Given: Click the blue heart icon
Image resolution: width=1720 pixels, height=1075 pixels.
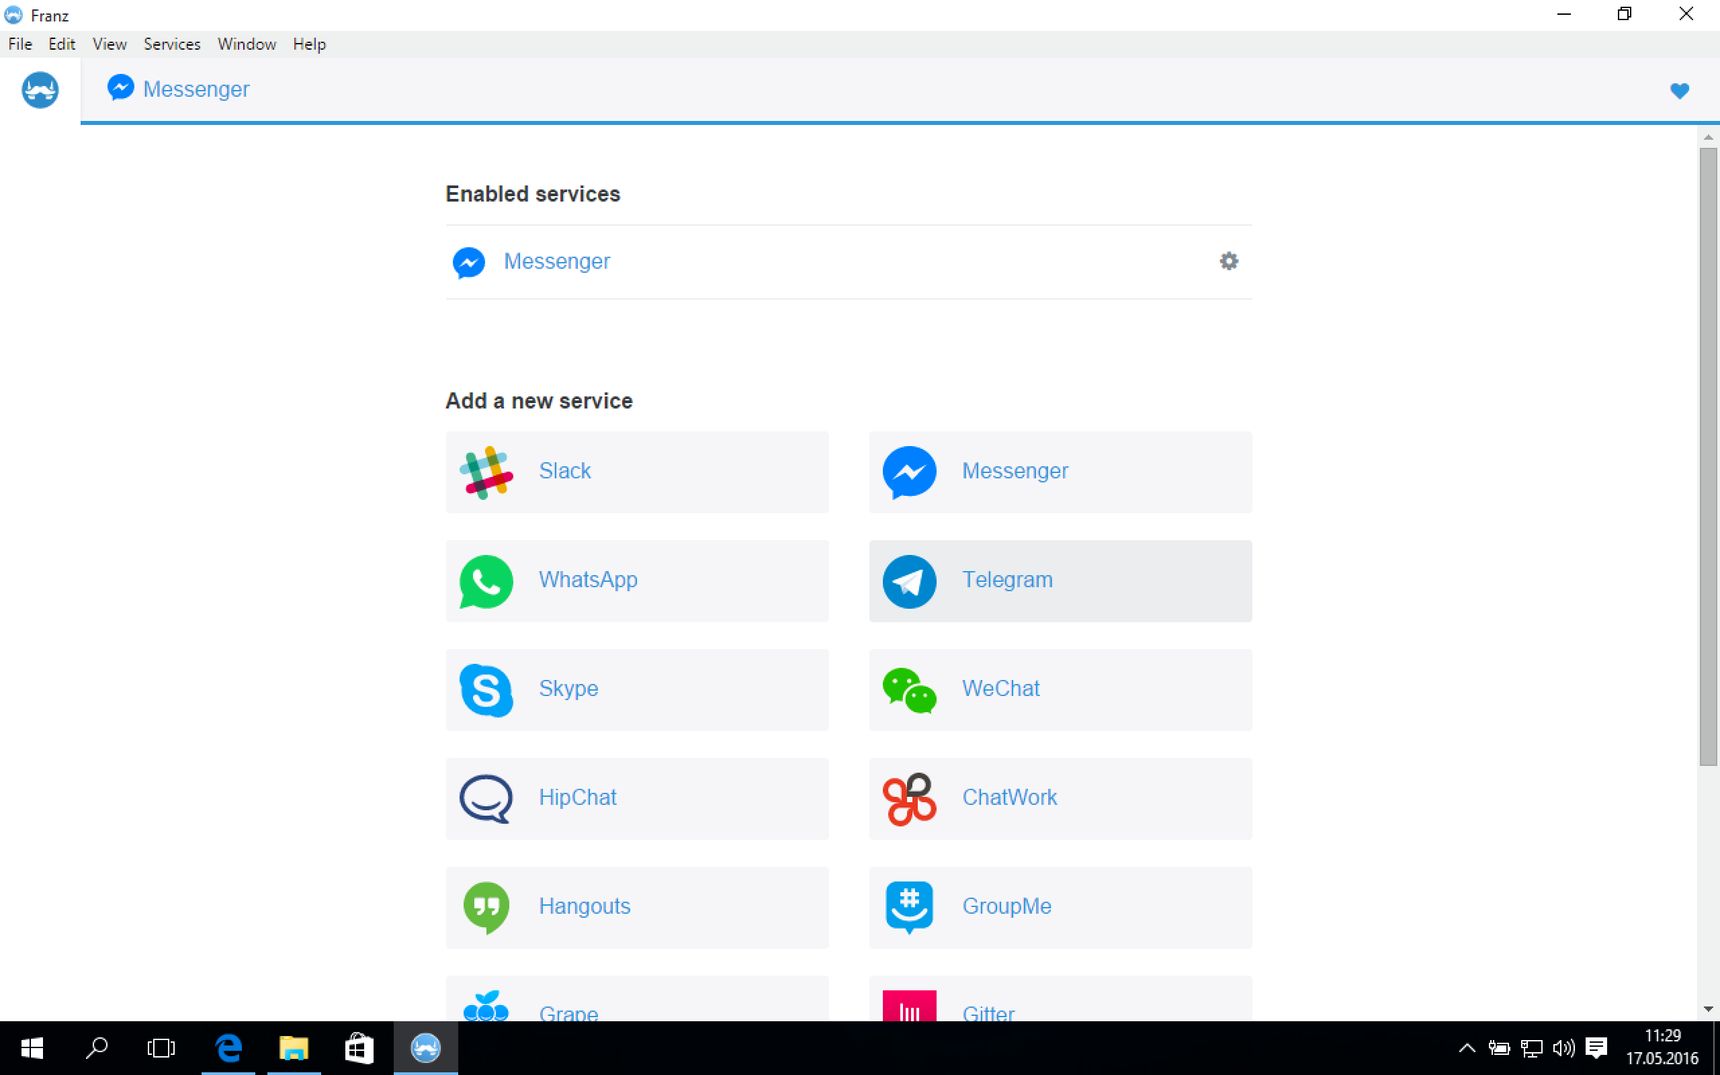Looking at the screenshot, I should pyautogui.click(x=1680, y=91).
